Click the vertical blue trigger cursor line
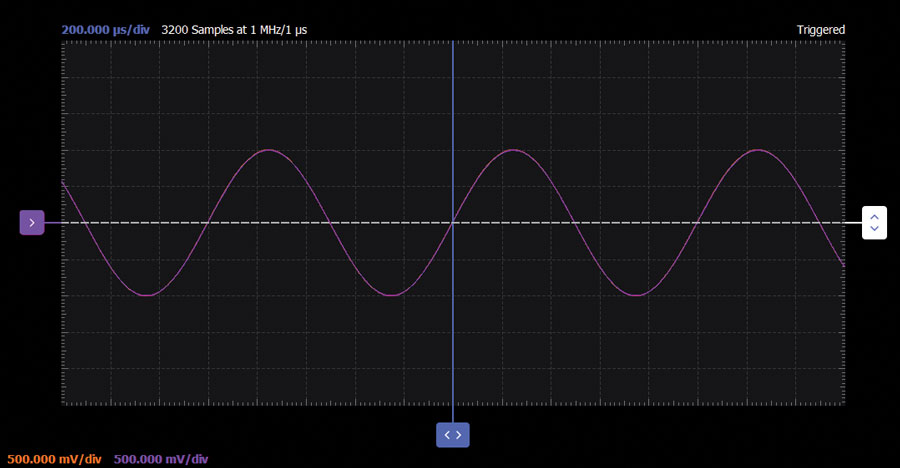This screenshot has height=468, width=900. (x=453, y=120)
